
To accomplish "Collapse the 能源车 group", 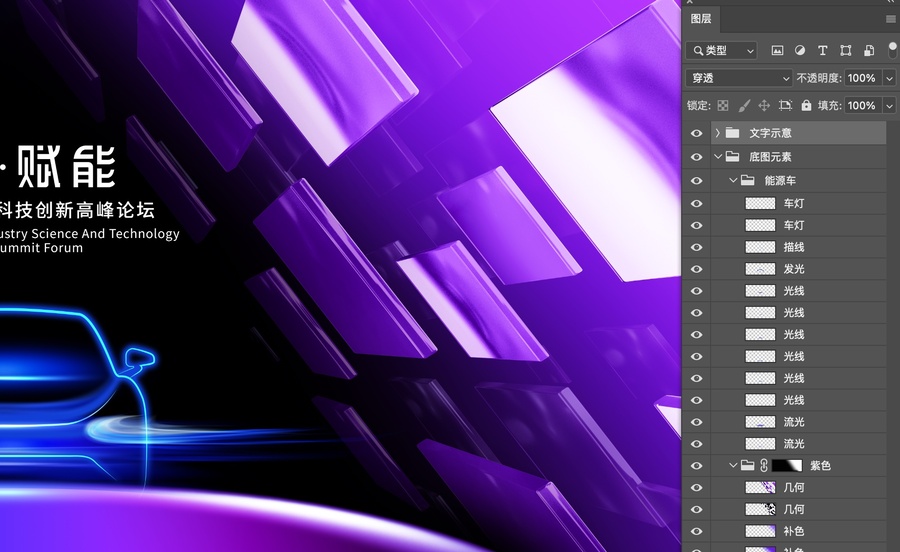I will point(733,180).
